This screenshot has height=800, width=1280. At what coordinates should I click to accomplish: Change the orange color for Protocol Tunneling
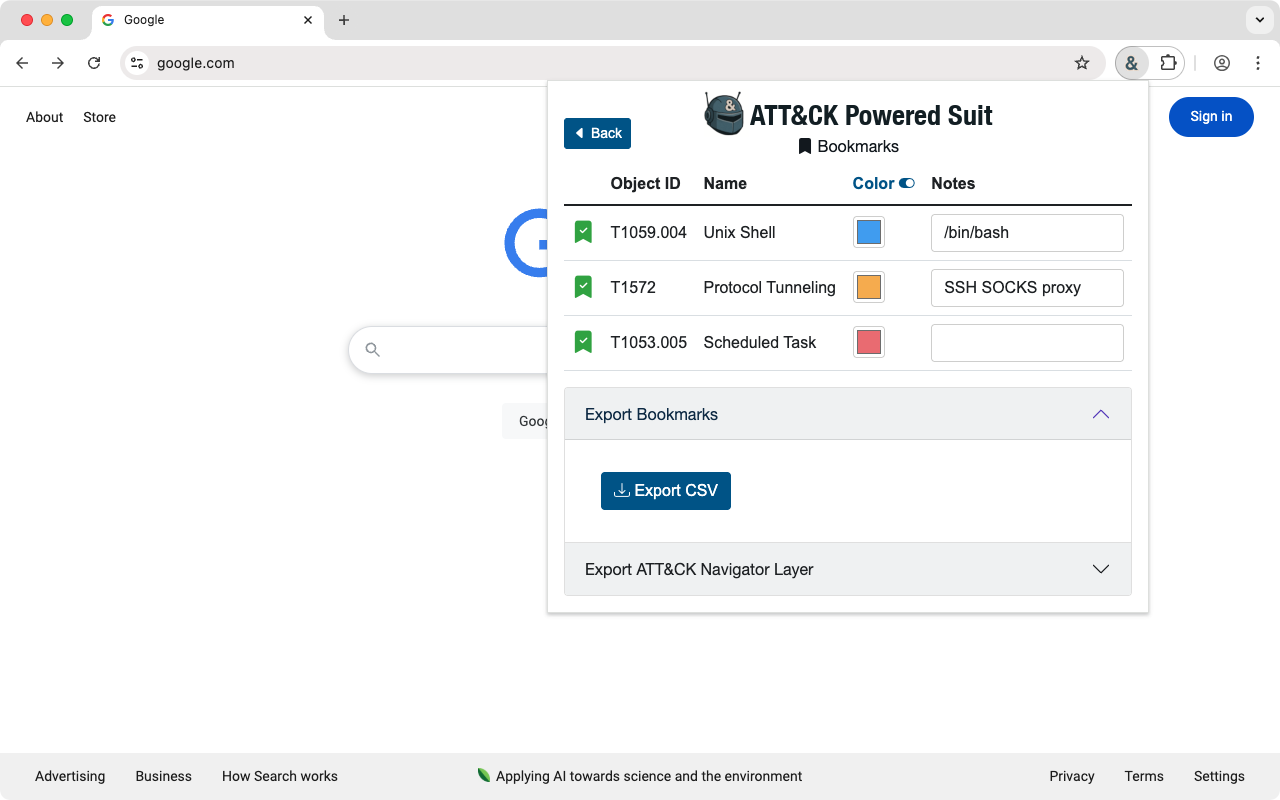pos(869,287)
